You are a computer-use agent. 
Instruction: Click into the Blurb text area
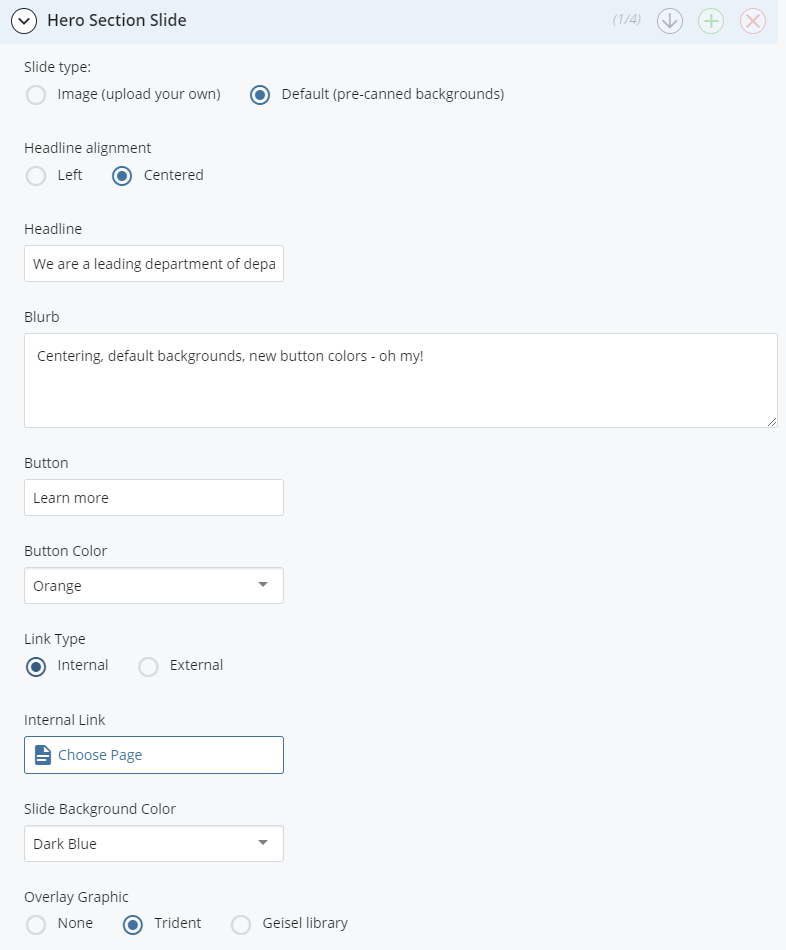(x=401, y=380)
